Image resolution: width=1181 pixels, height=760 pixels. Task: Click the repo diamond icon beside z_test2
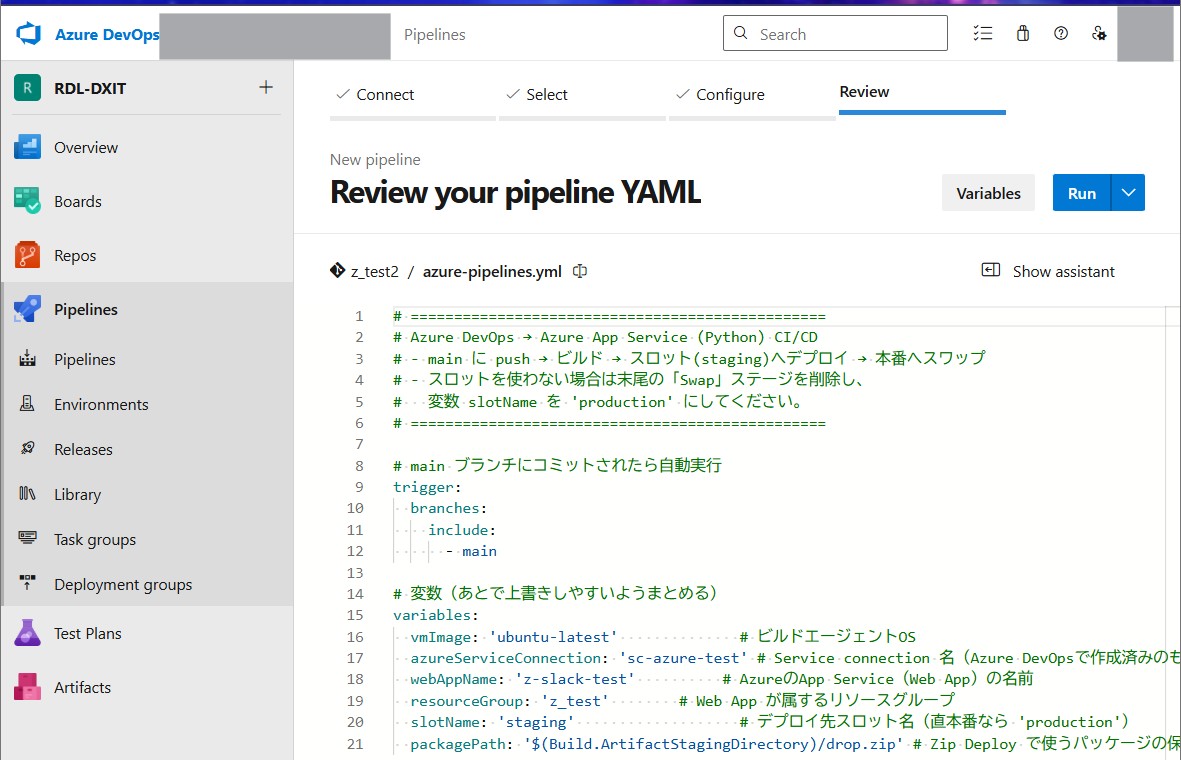click(337, 270)
